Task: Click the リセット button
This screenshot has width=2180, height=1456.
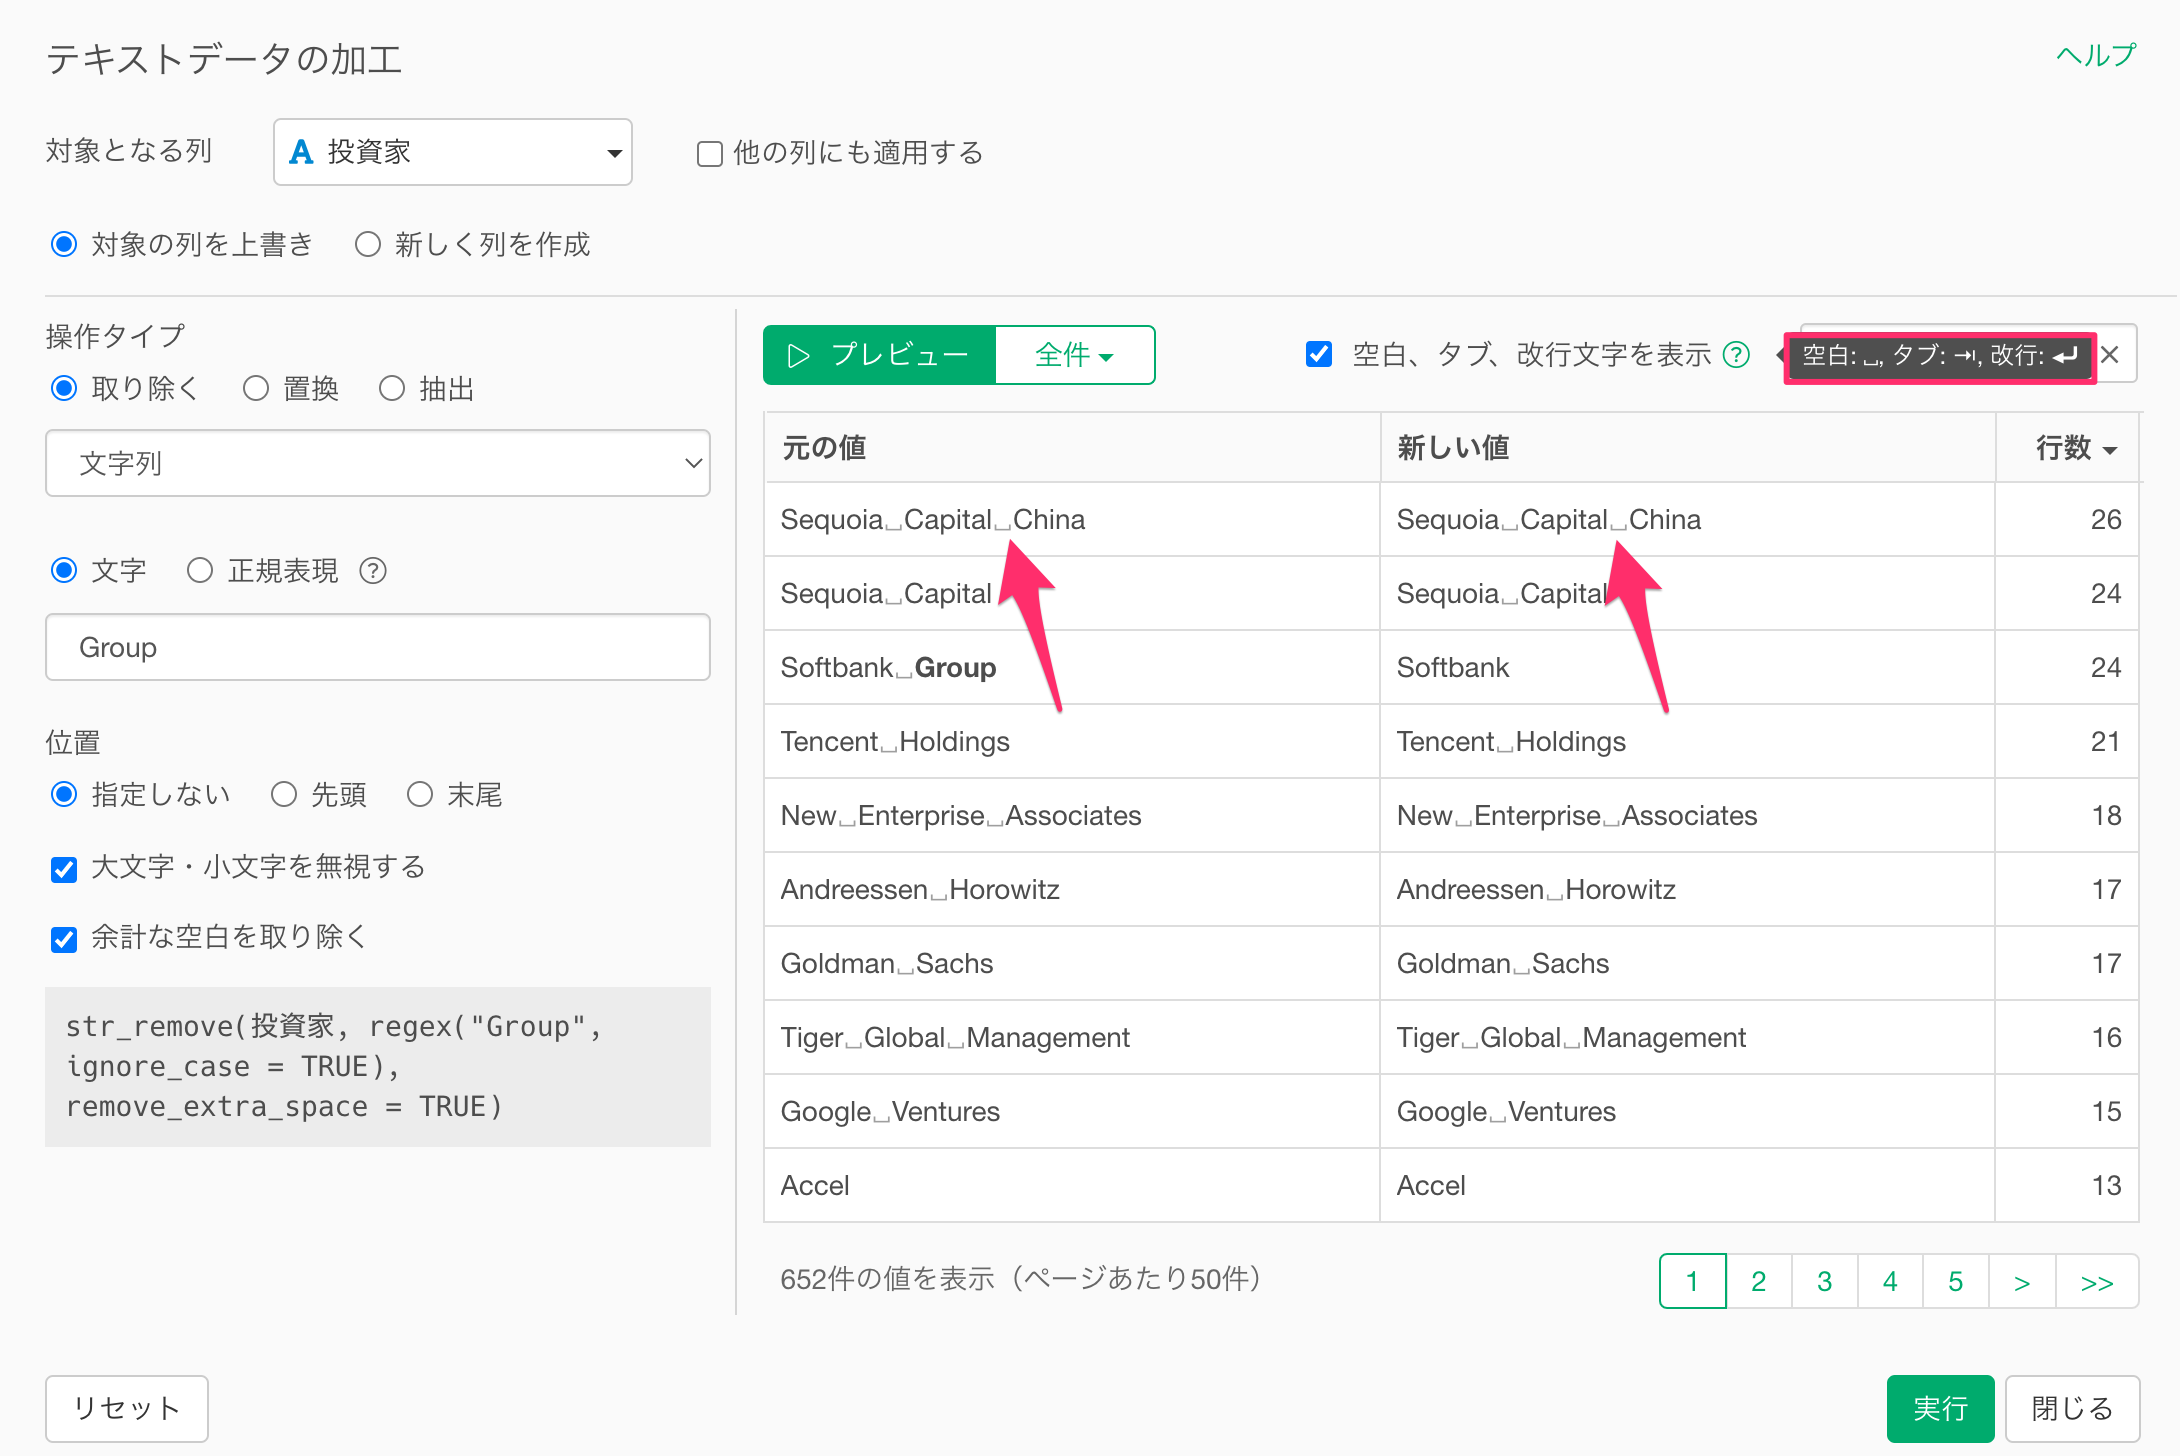Action: click(127, 1408)
